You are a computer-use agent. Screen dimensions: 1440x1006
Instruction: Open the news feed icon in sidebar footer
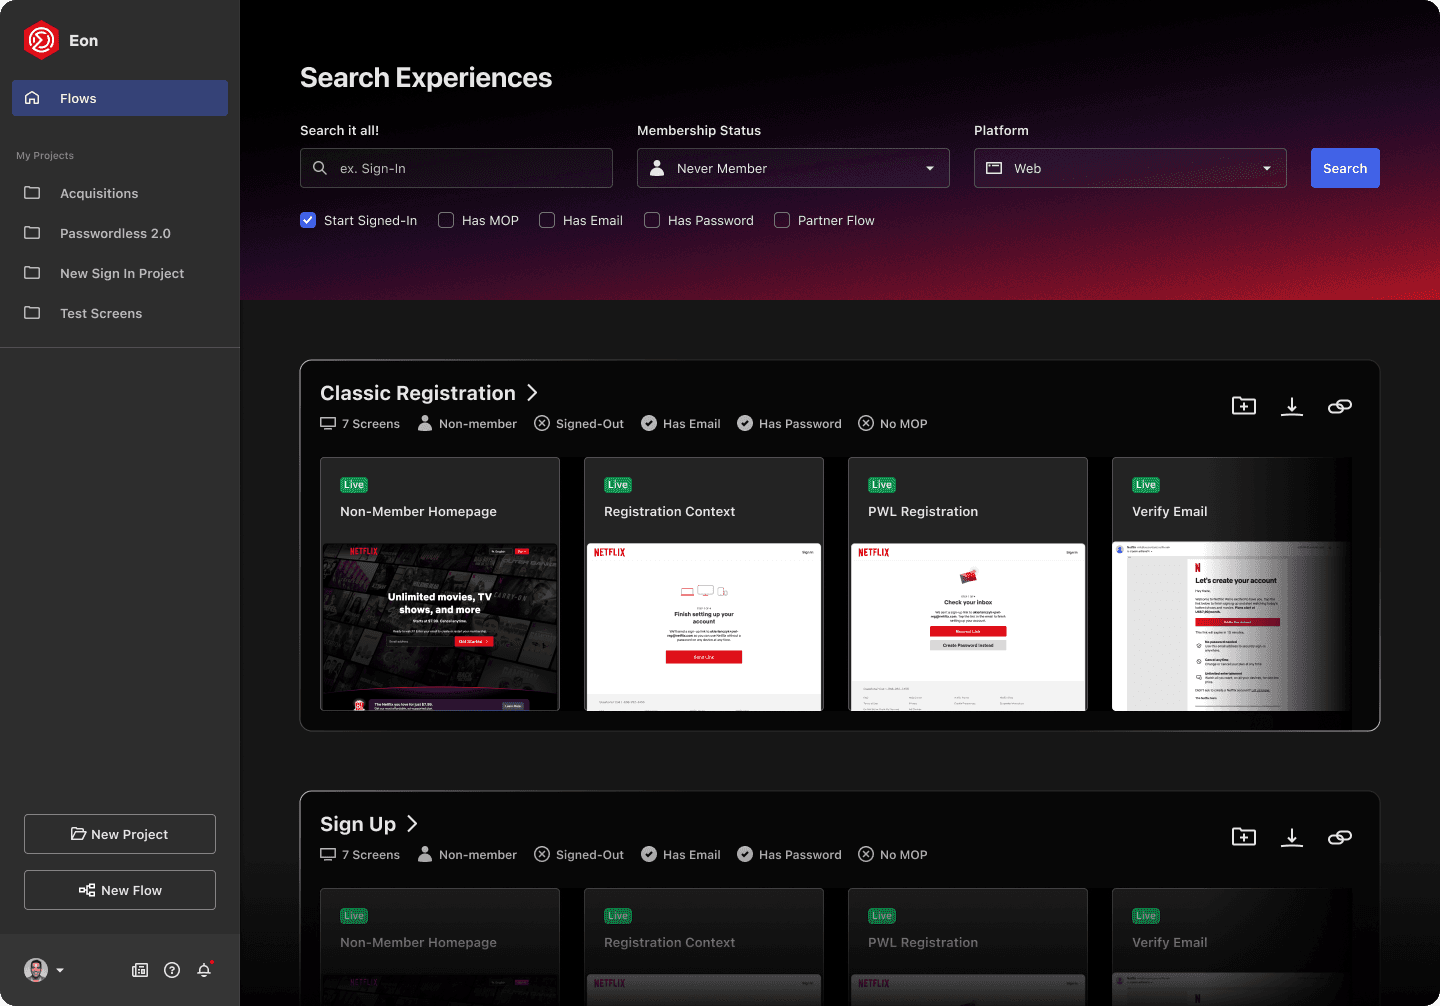[x=140, y=970]
